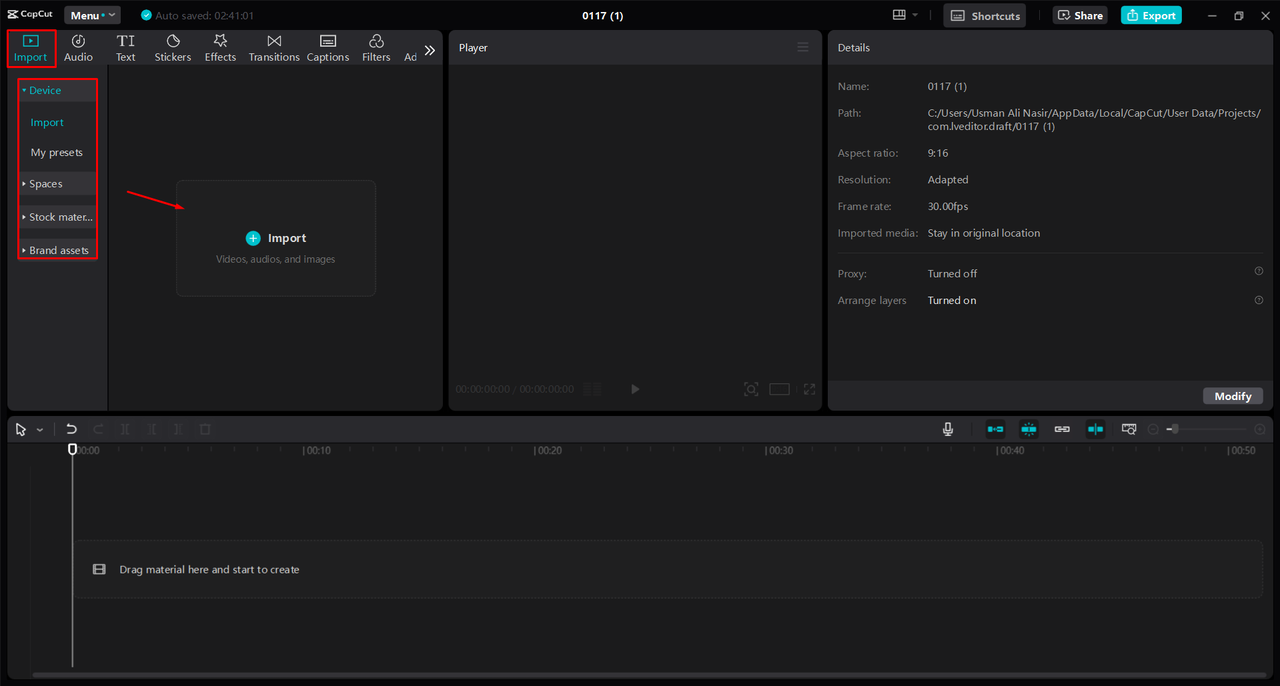The height and width of the screenshot is (686, 1280).
Task: Enter full screen preview mode
Action: pyautogui.click(x=810, y=389)
